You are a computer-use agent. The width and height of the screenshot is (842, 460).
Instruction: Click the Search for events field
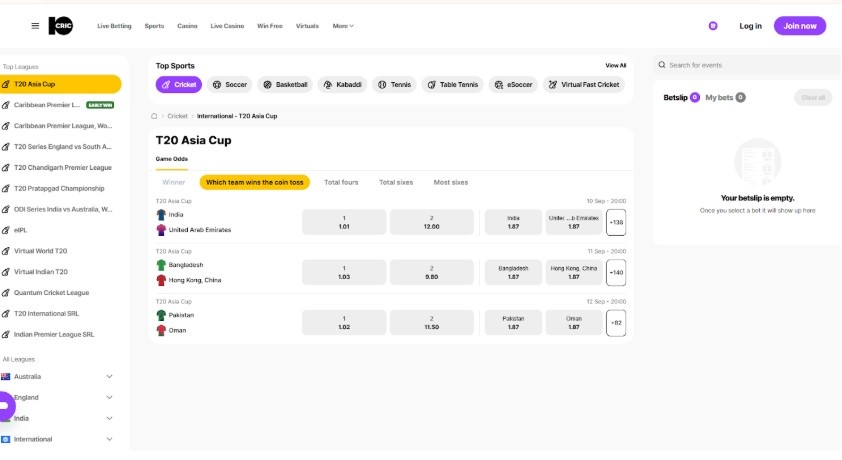coord(747,65)
